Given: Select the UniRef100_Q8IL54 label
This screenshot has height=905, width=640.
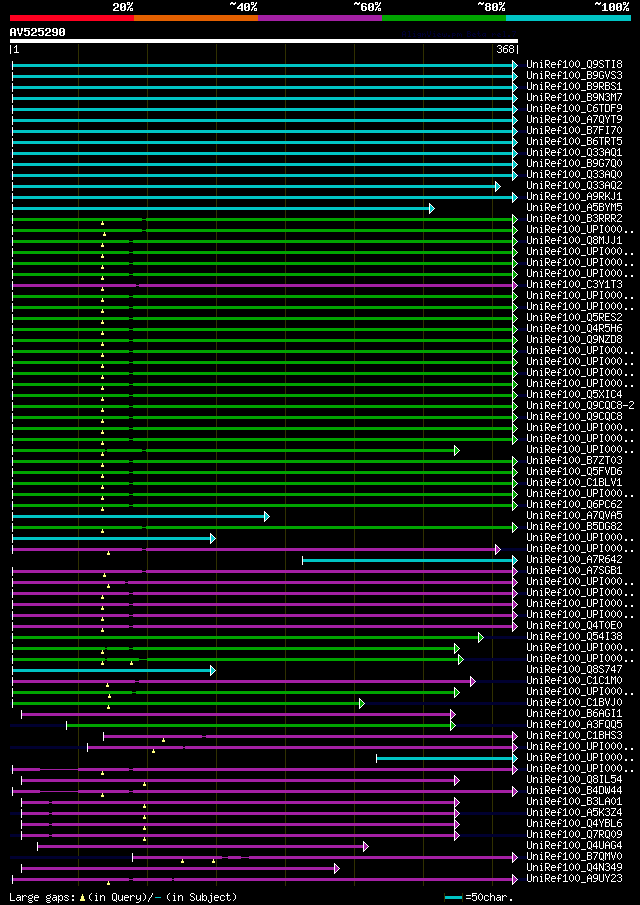Looking at the screenshot, I should (x=574, y=780).
